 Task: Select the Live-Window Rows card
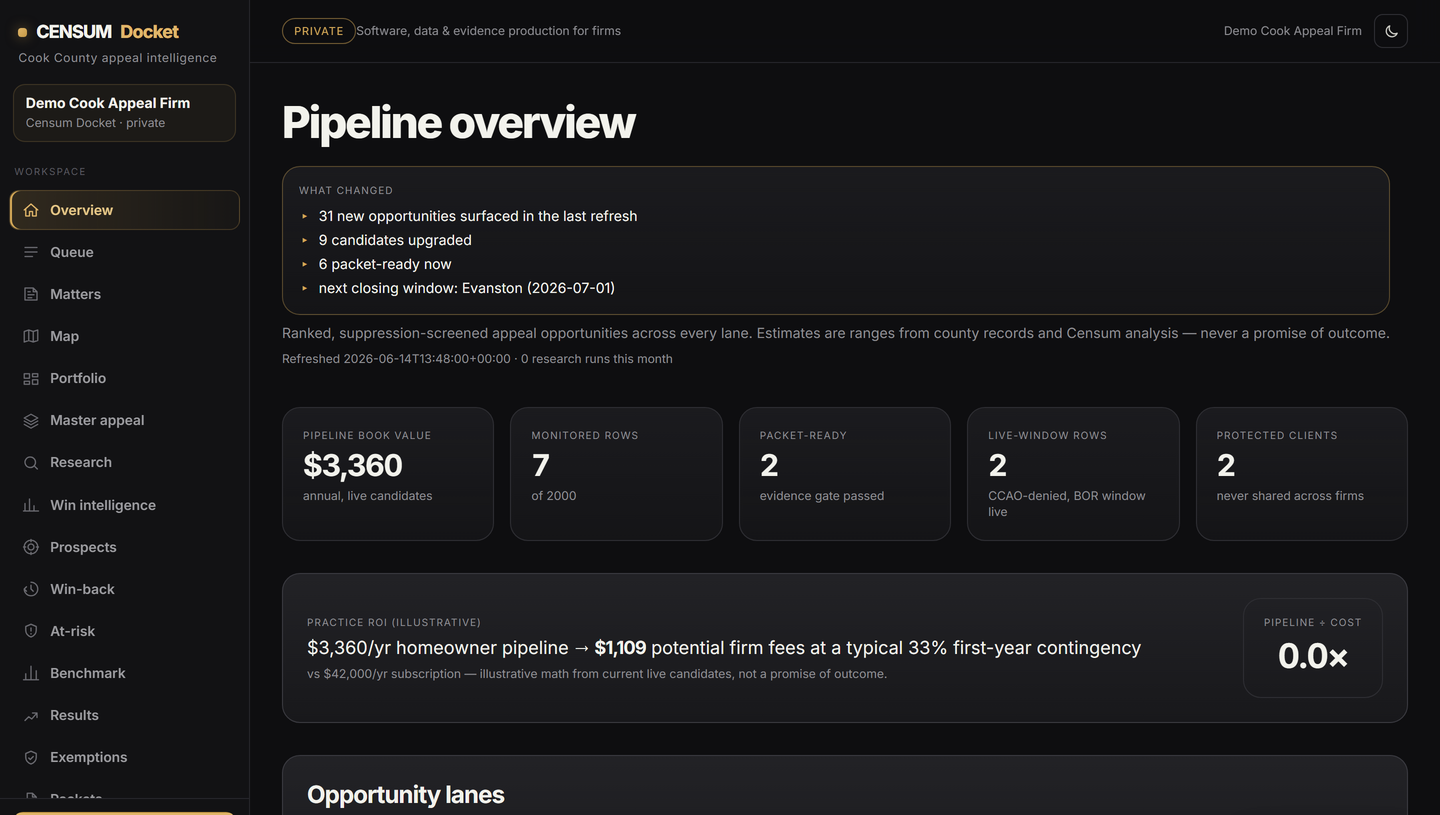point(1073,474)
